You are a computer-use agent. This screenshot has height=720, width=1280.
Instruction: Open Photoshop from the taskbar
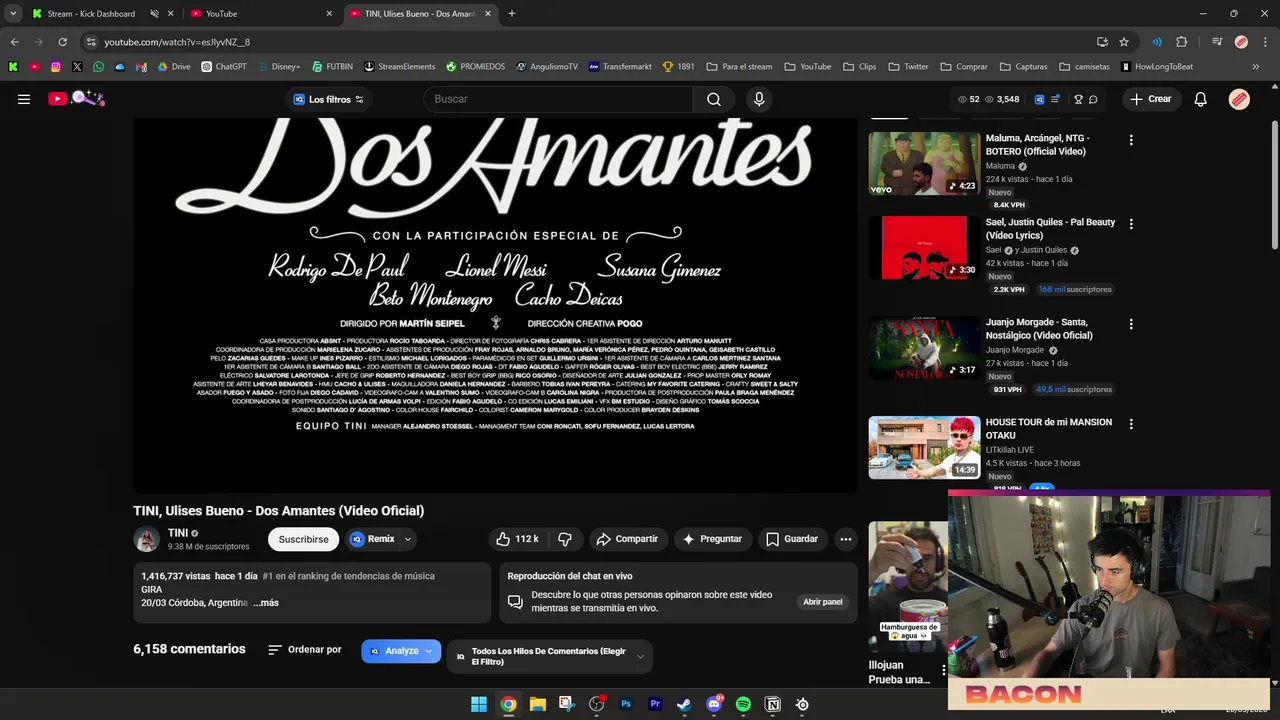click(626, 704)
